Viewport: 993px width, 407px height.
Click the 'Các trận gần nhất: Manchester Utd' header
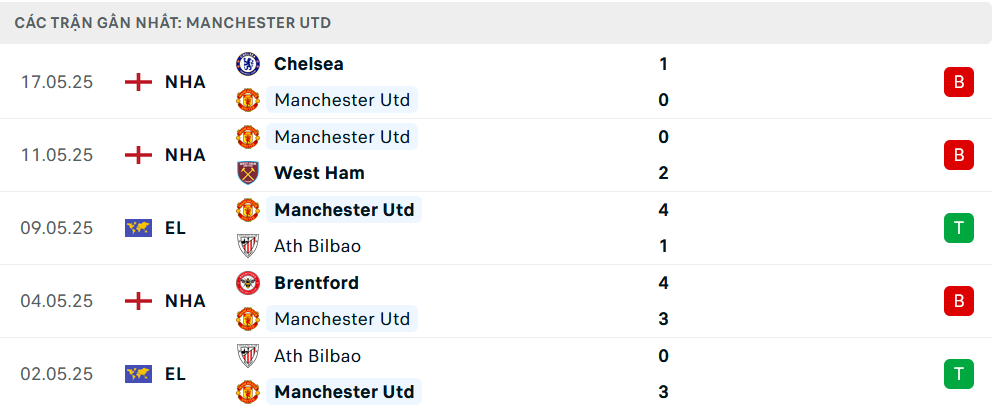173,23
